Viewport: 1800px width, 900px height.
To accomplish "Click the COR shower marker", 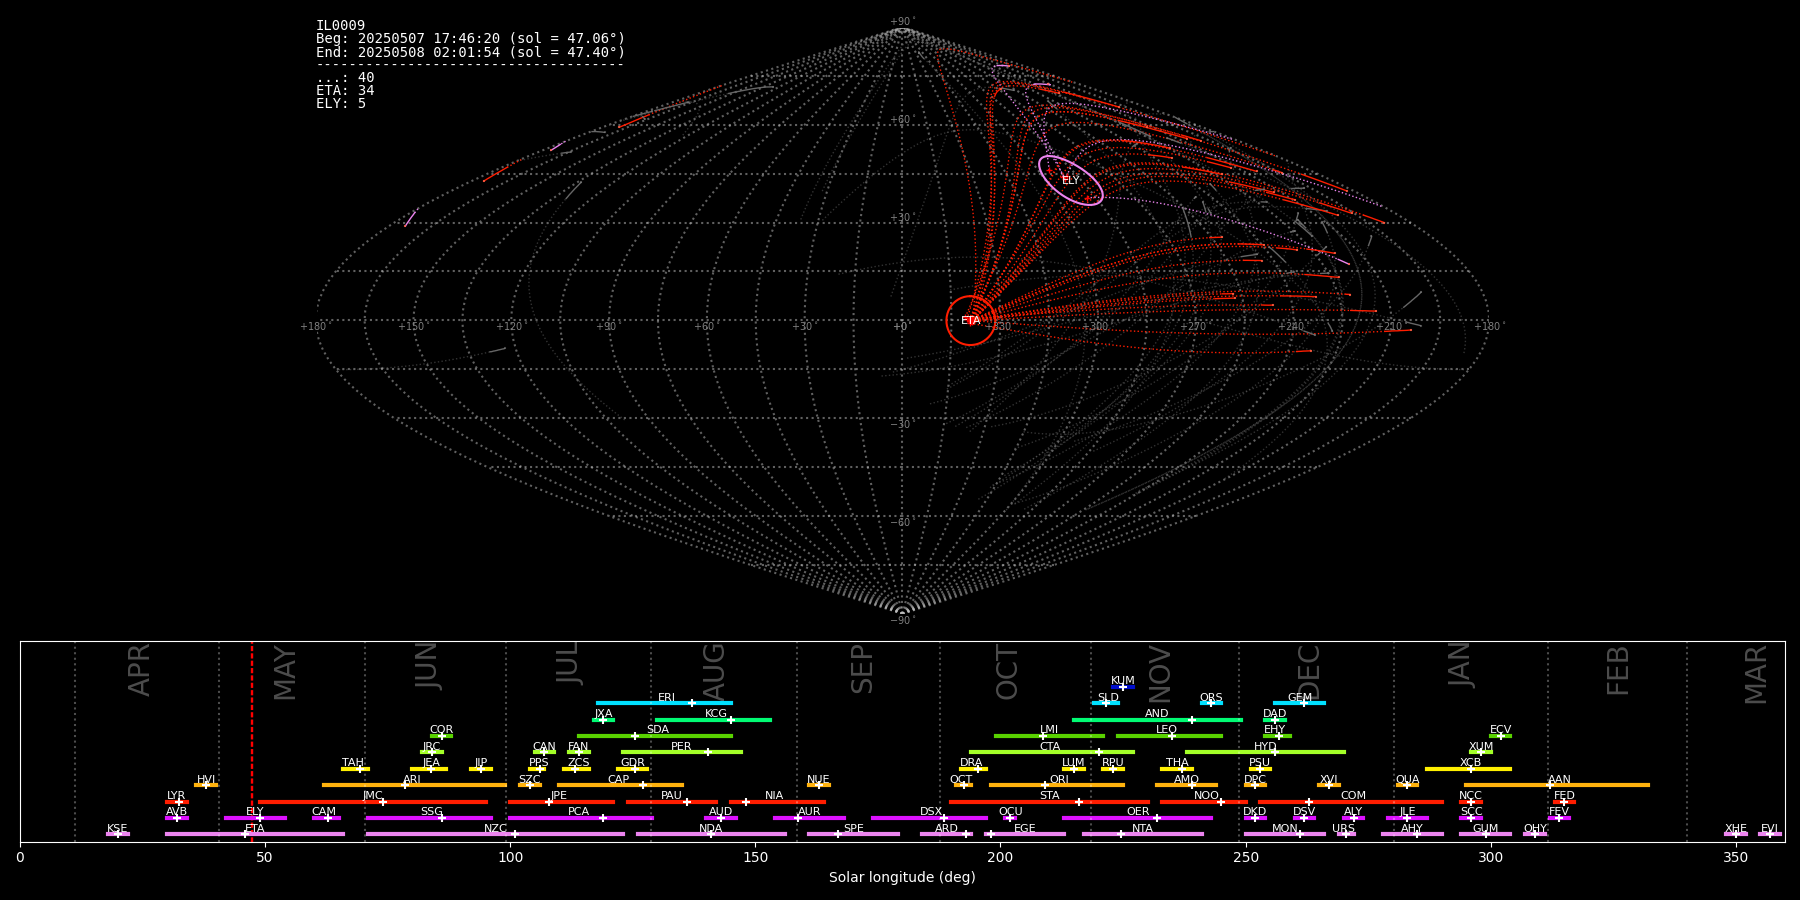I will pos(441,735).
